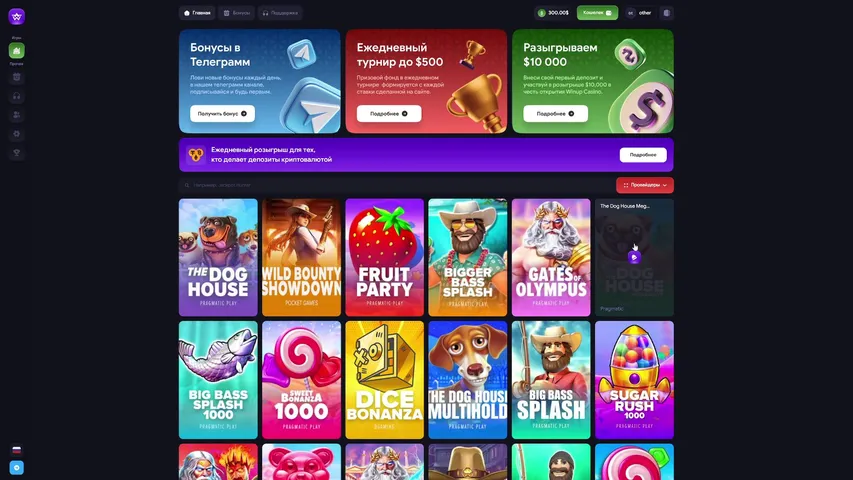Open the blue chat bubble icon

16,467
